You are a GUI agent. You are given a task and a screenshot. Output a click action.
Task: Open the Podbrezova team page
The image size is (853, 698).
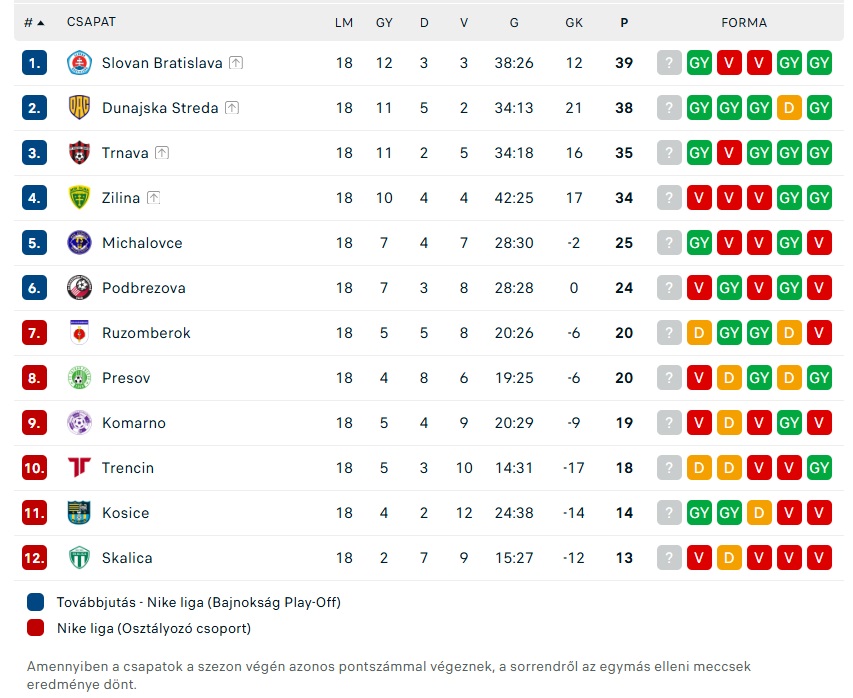(143, 288)
